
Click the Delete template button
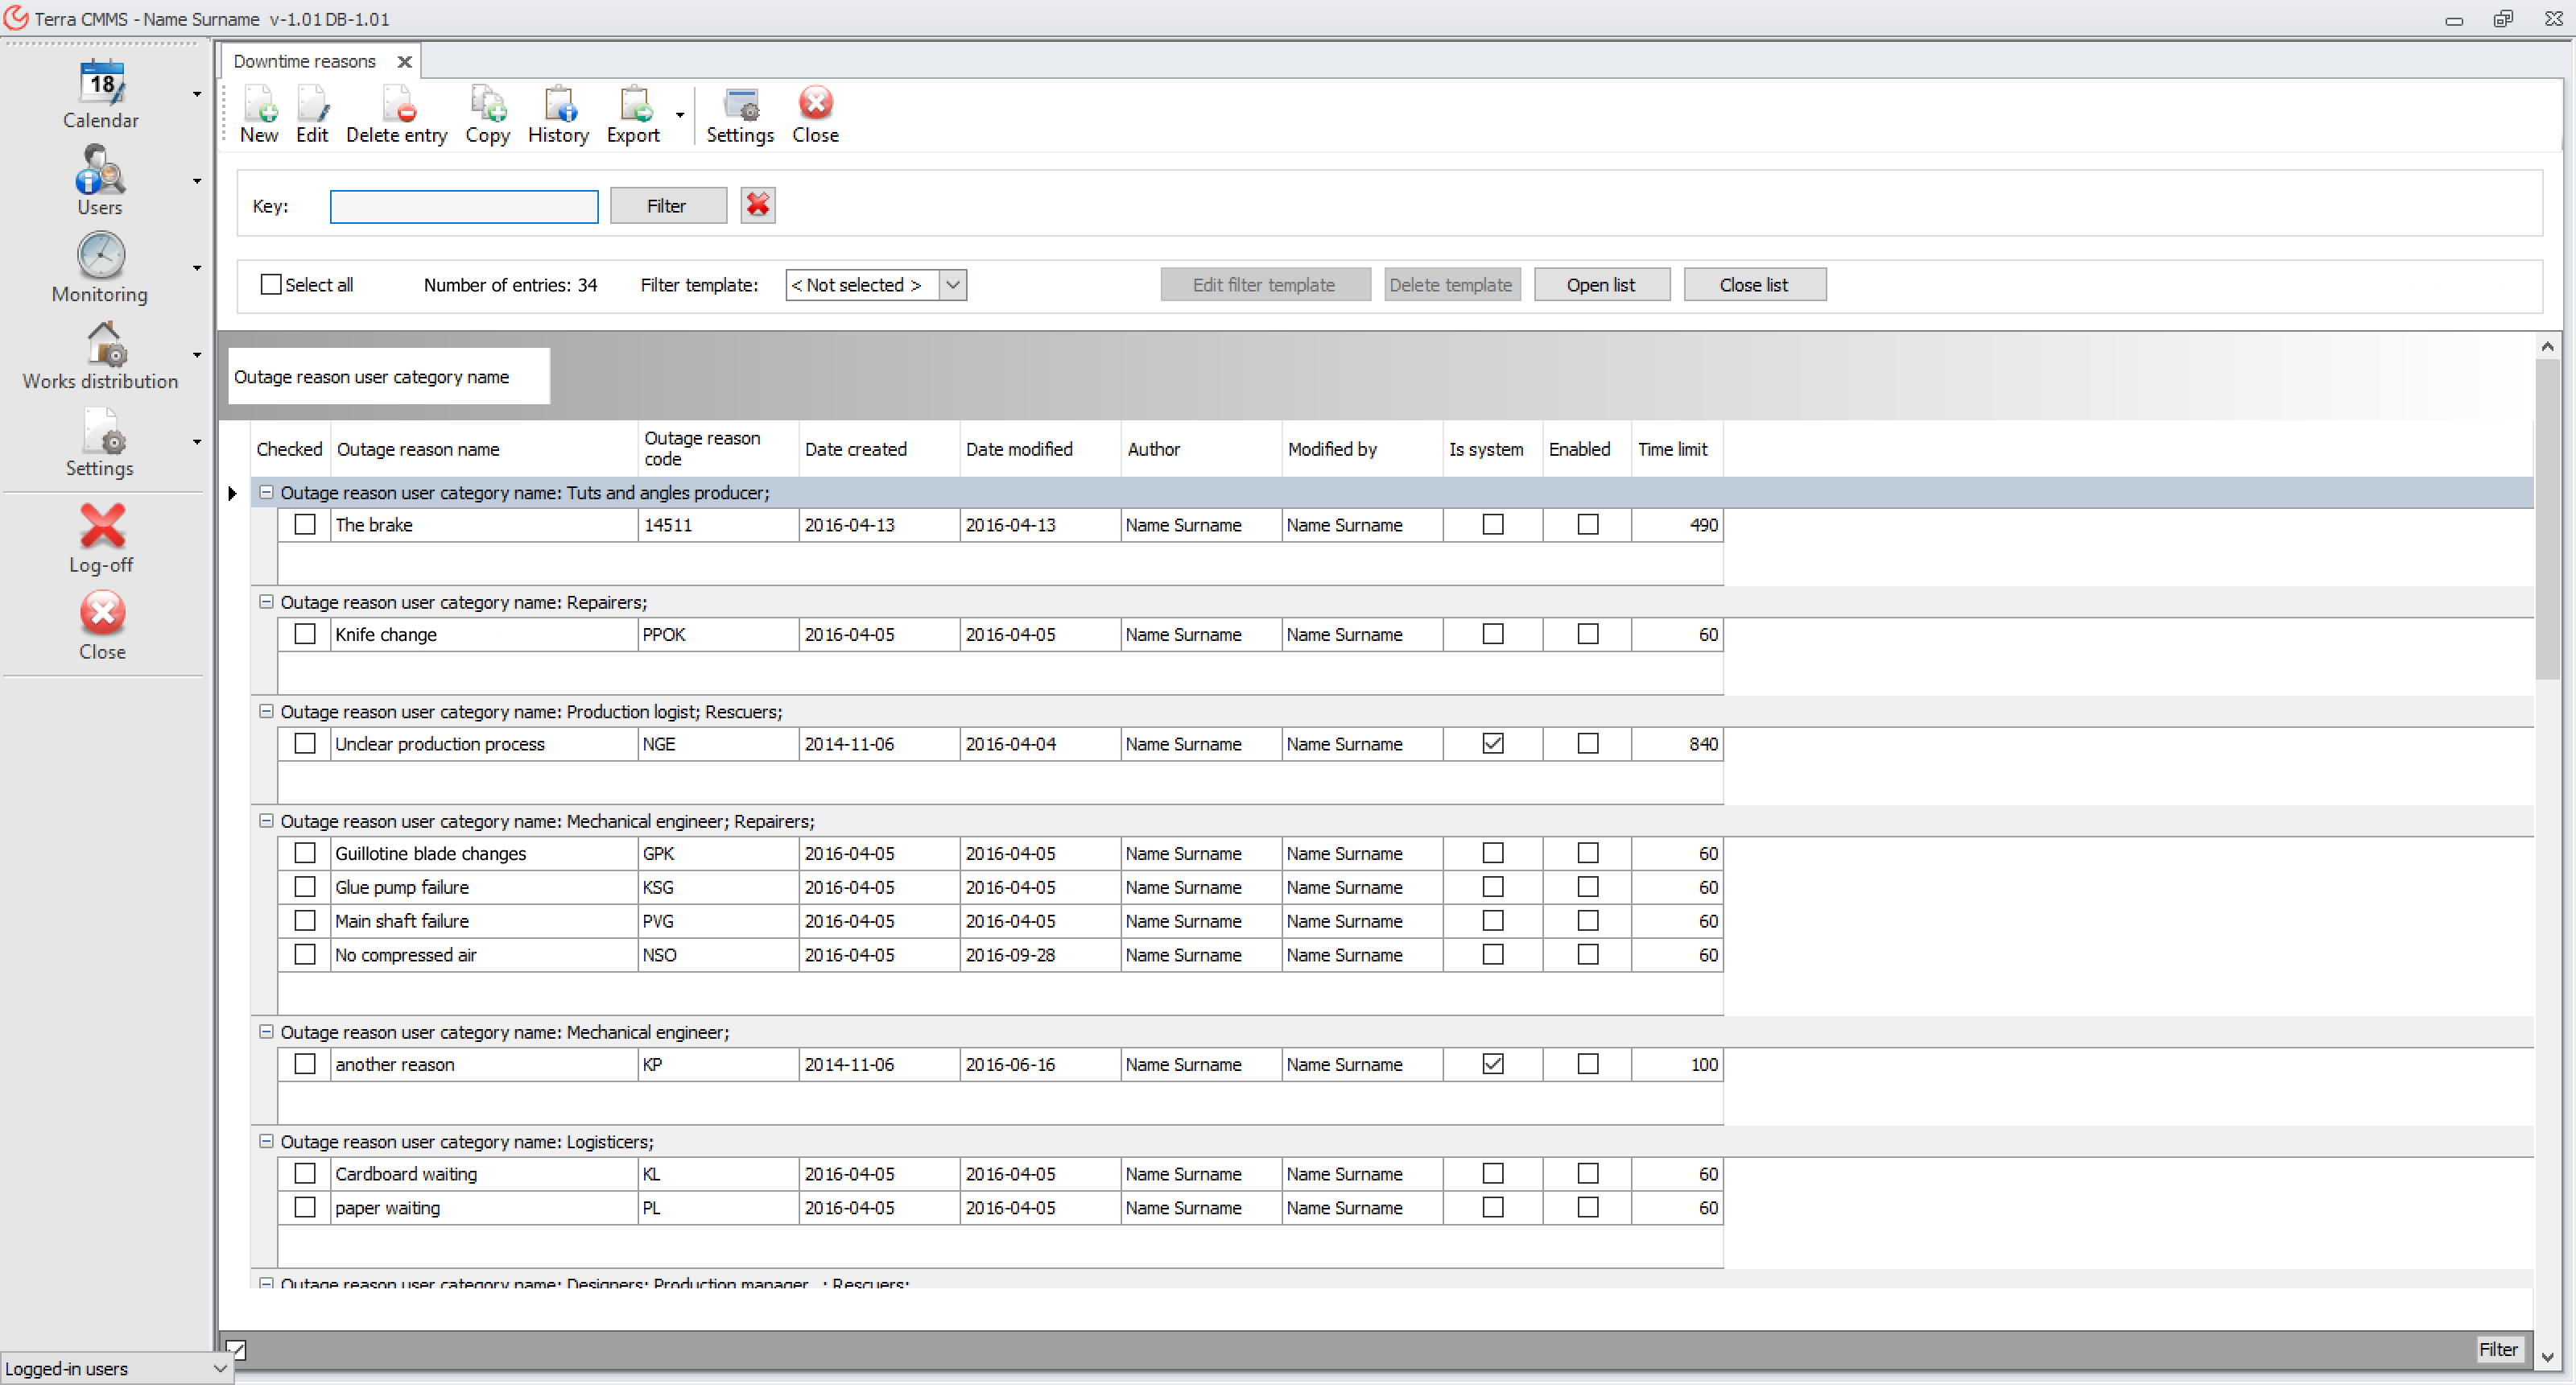(1452, 285)
